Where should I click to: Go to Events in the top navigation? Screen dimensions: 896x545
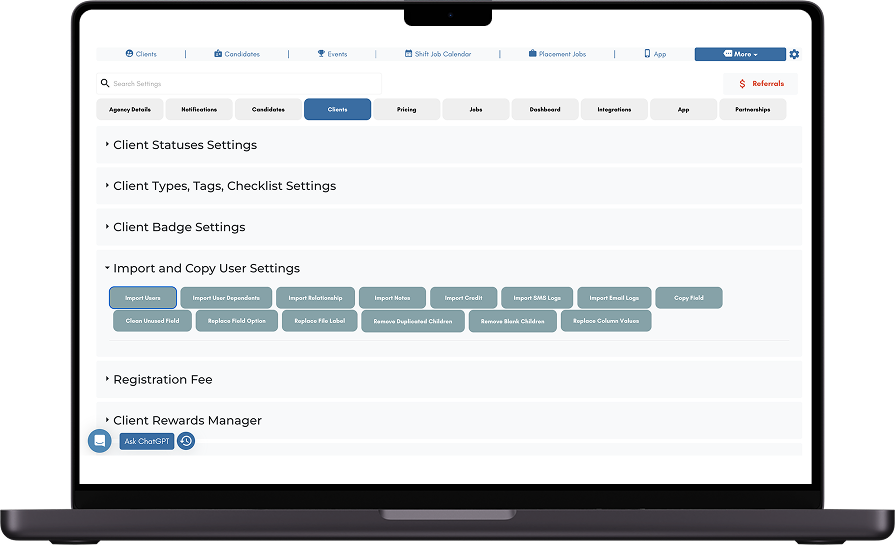pos(333,54)
